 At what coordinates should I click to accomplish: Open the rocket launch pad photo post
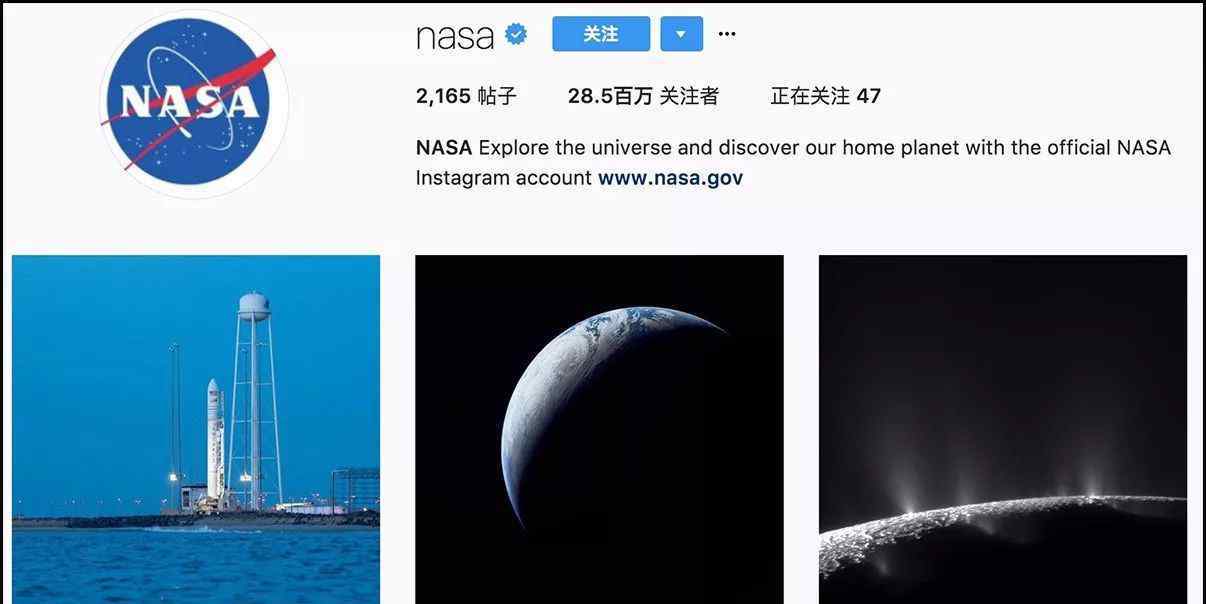click(x=196, y=429)
